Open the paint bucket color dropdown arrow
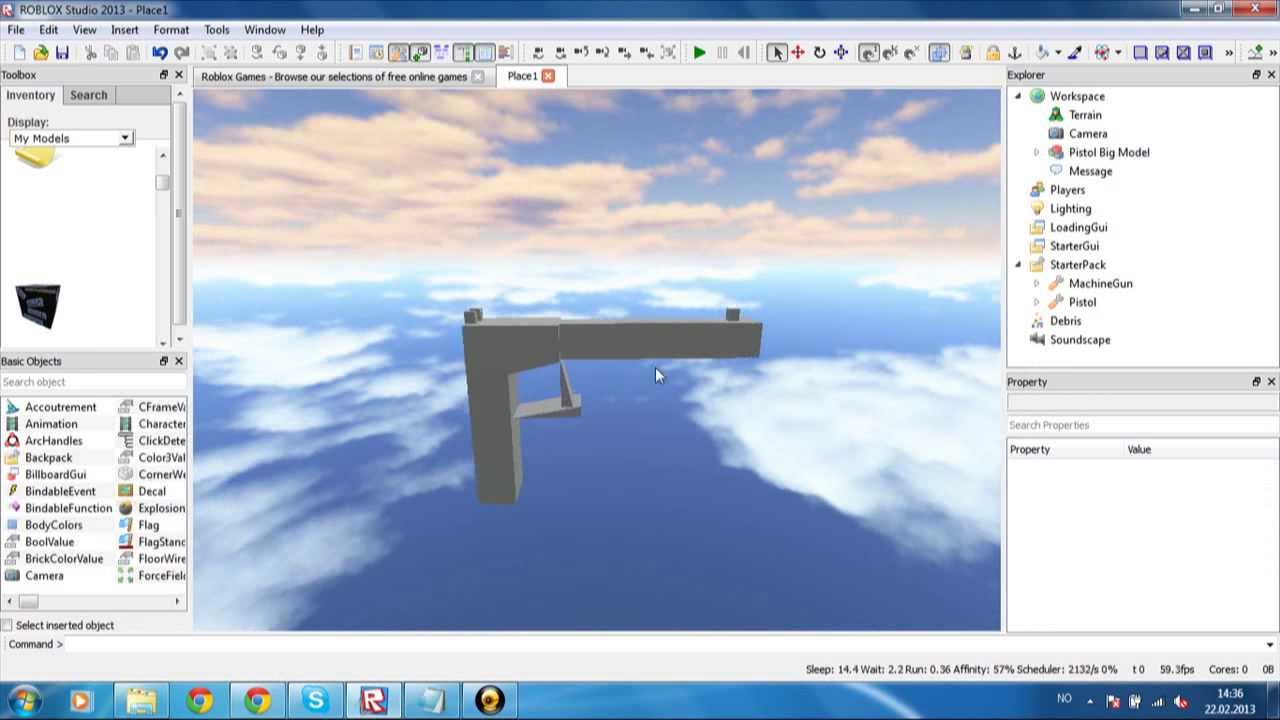 click(x=1058, y=53)
